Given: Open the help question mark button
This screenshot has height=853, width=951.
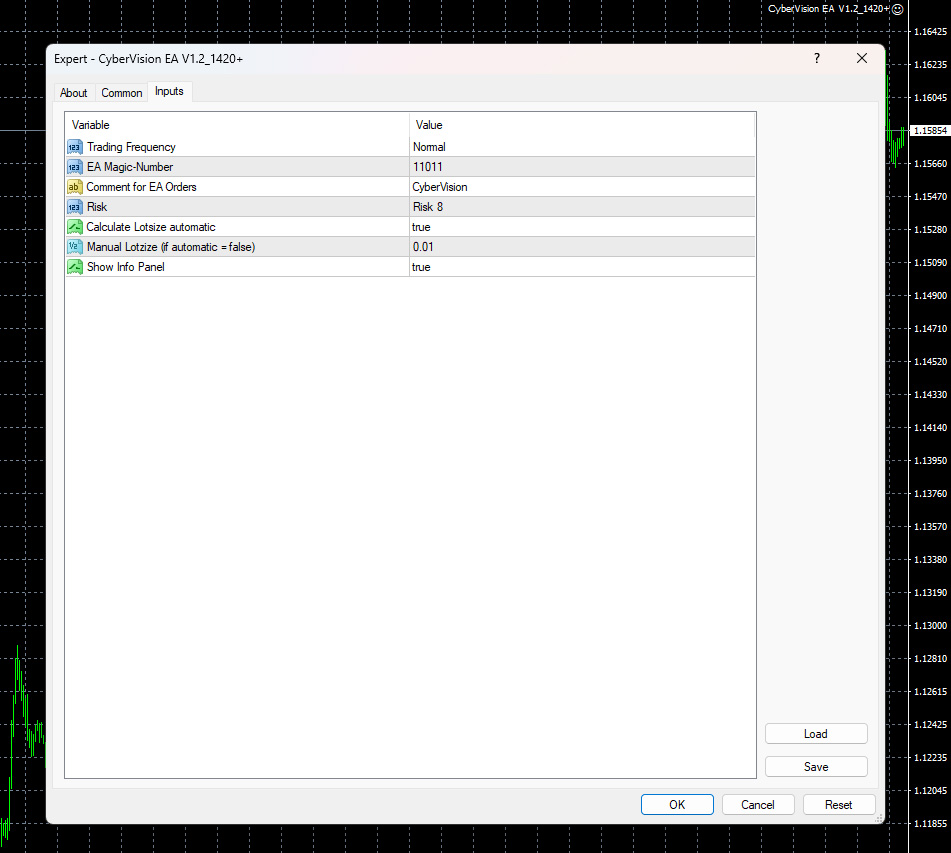Looking at the screenshot, I should pos(817,58).
